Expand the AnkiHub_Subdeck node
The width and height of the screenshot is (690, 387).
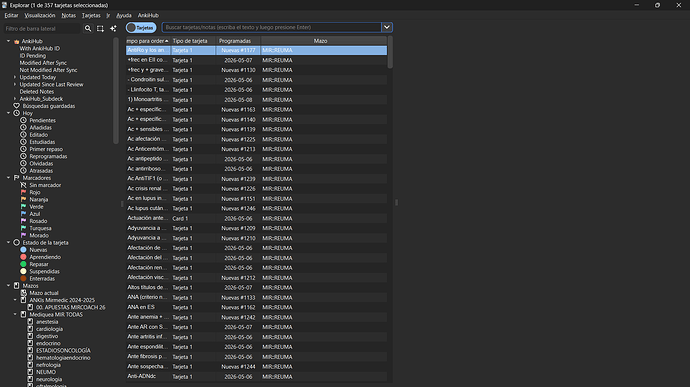click(x=15, y=99)
